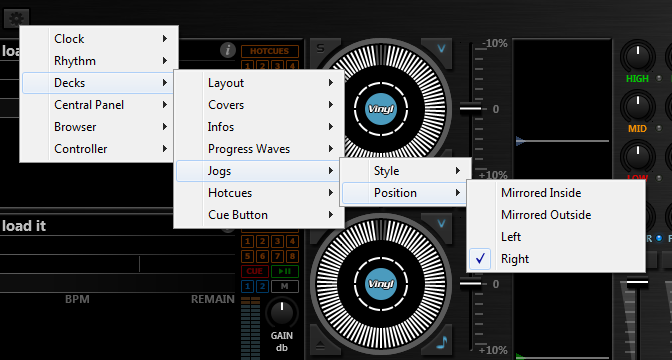672x360 pixels.
Task: Click the music note key icon
Action: tap(441, 342)
